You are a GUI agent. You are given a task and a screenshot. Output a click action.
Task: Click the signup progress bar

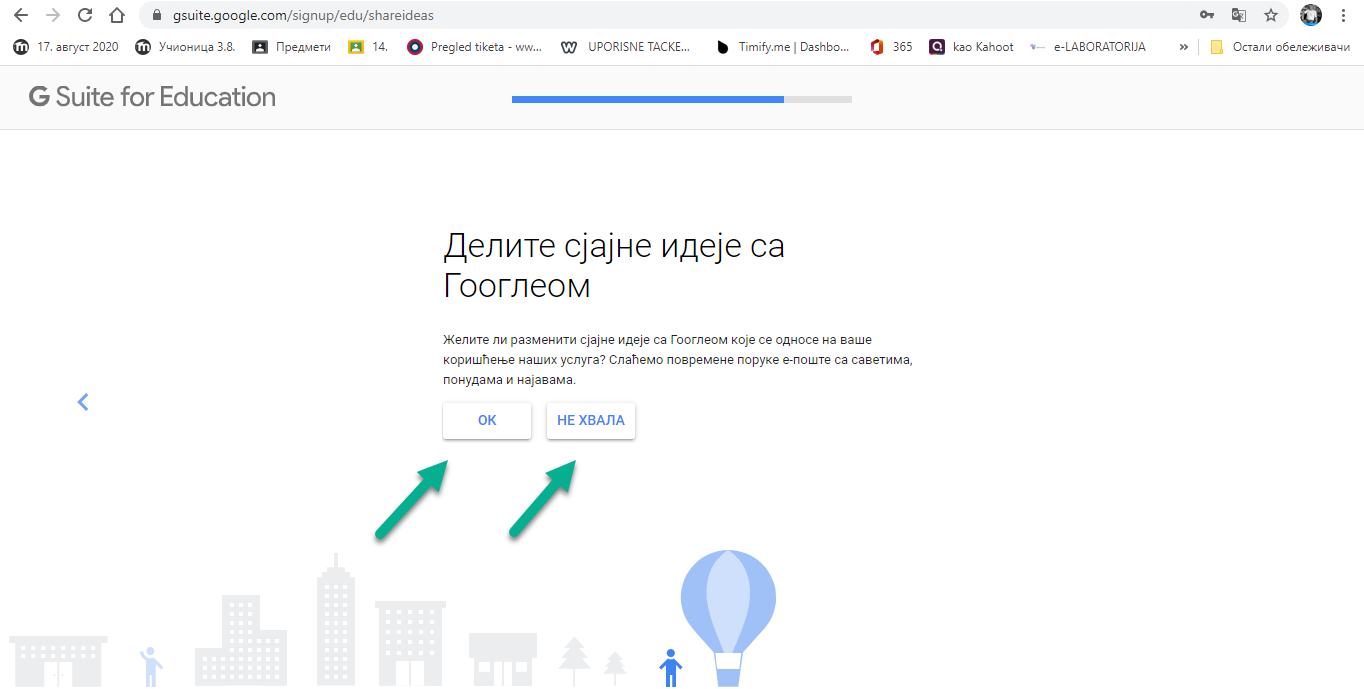pyautogui.click(x=681, y=99)
